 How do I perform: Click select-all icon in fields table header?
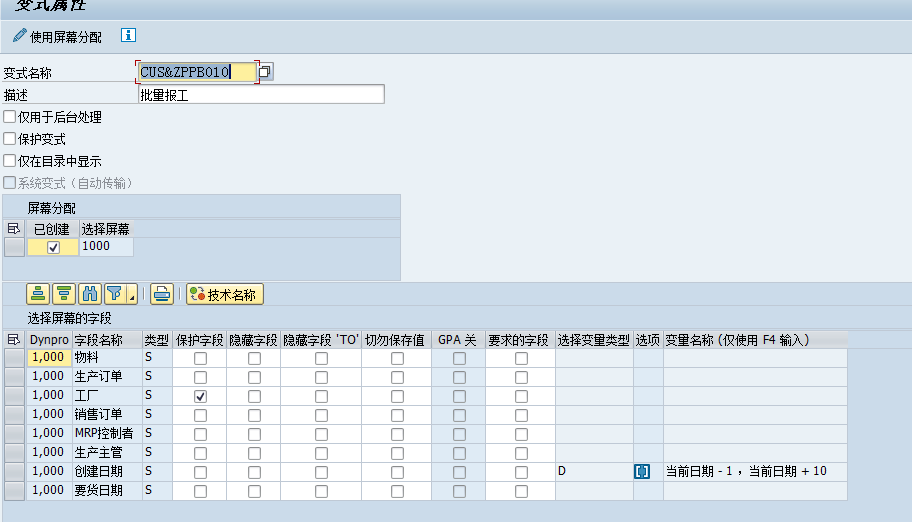[x=13, y=340]
